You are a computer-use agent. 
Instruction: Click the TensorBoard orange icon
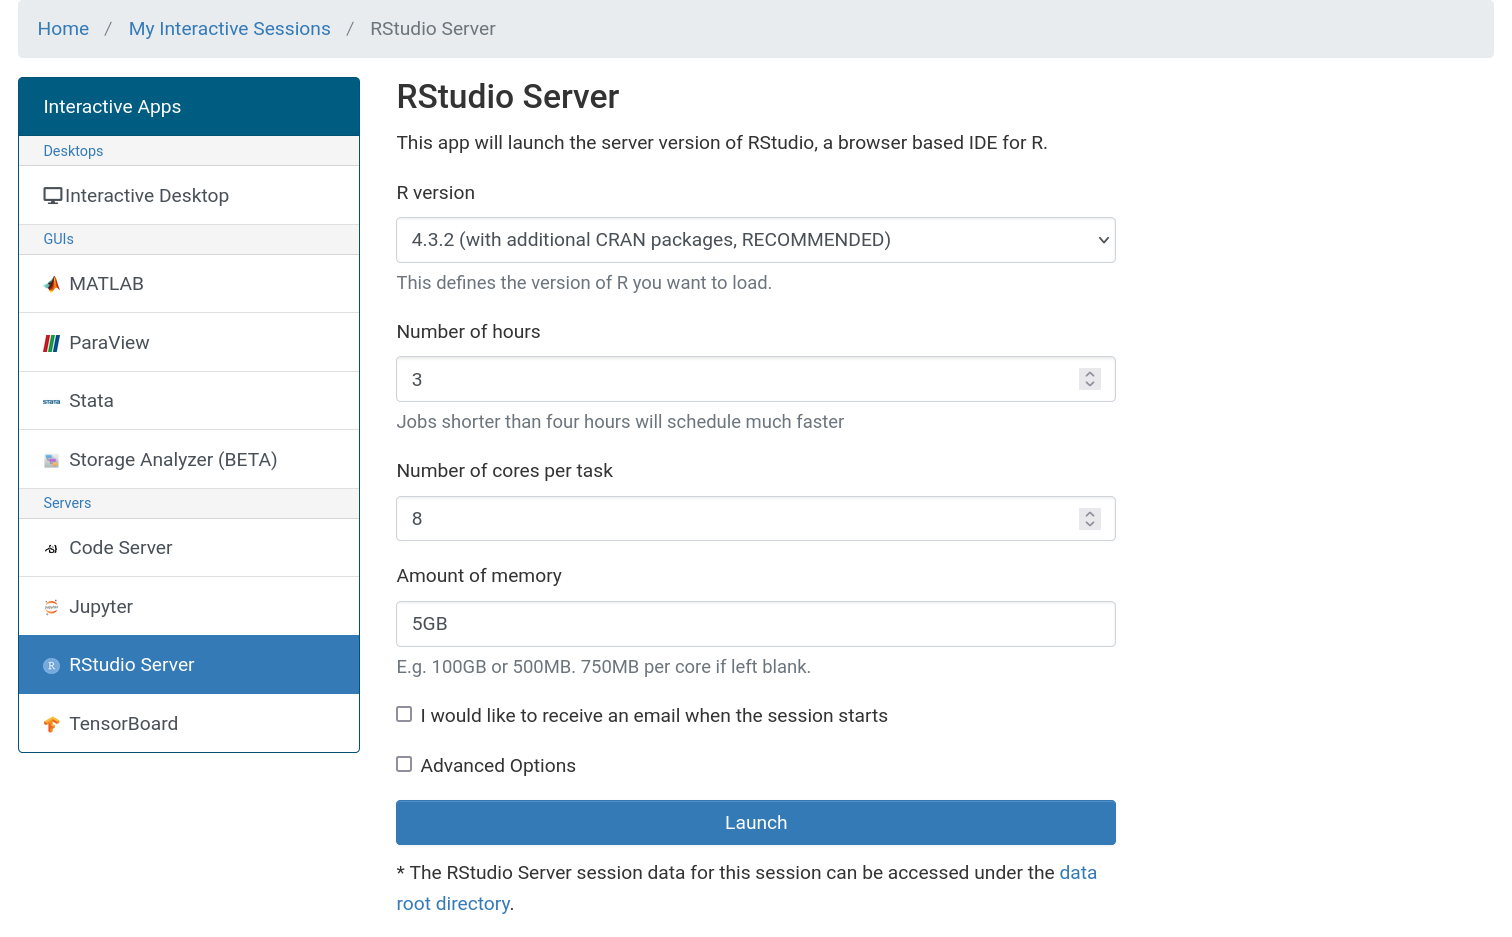[x=52, y=725]
